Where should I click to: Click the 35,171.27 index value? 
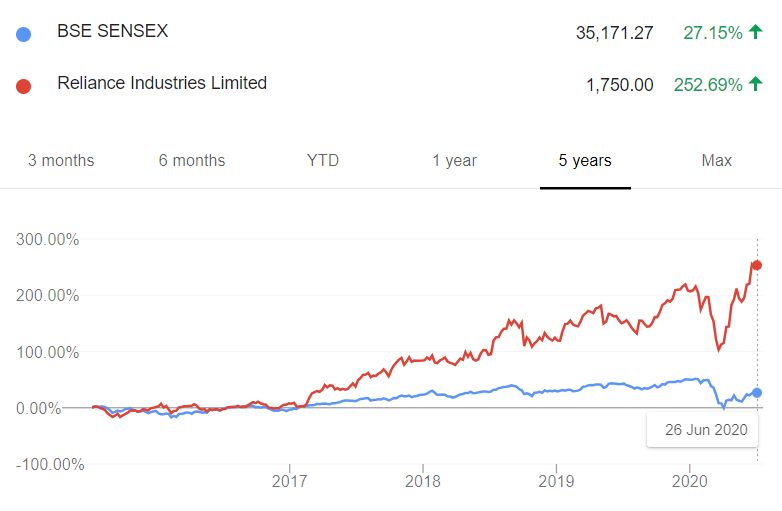[614, 33]
